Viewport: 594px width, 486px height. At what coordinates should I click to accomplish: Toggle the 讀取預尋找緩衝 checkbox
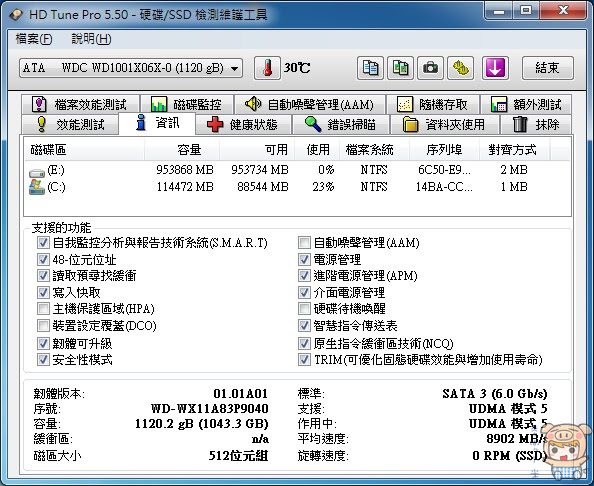tap(43, 275)
